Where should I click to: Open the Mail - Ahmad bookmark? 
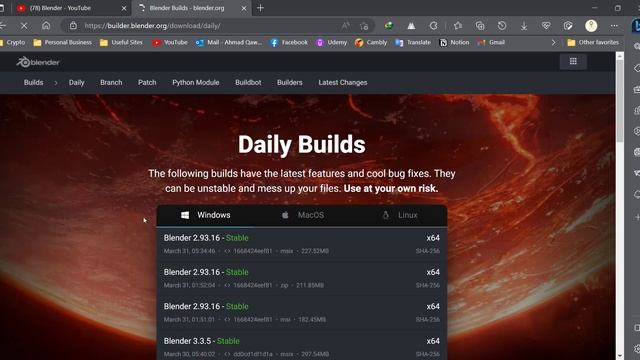coord(229,42)
